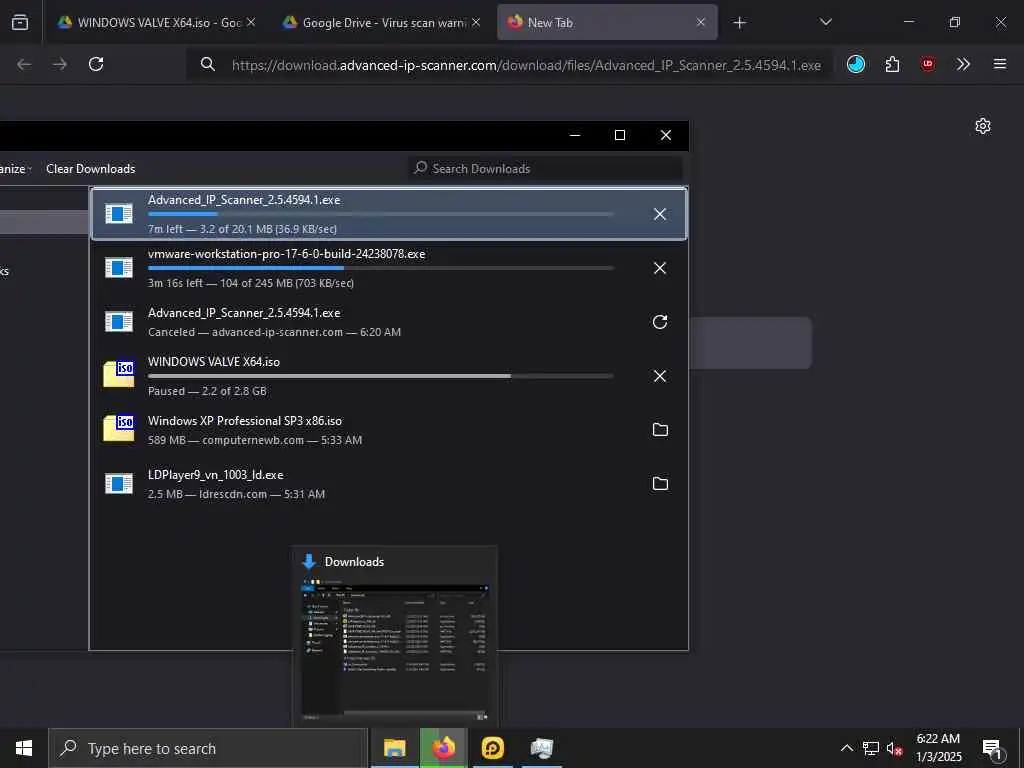Open the fourth taskbar app with computer icon
Screen dimensions: 1024x768
[541, 748]
